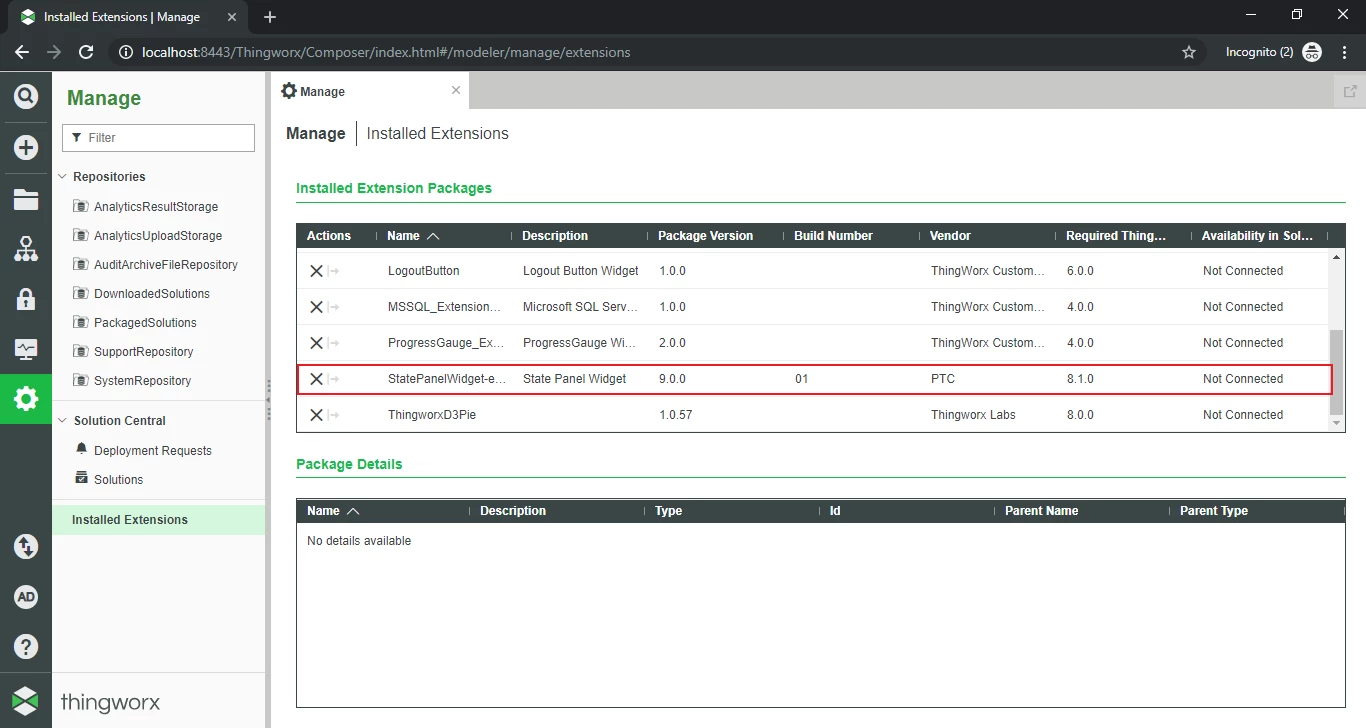
Task: Open the Browse folder icon
Action: click(x=26, y=199)
